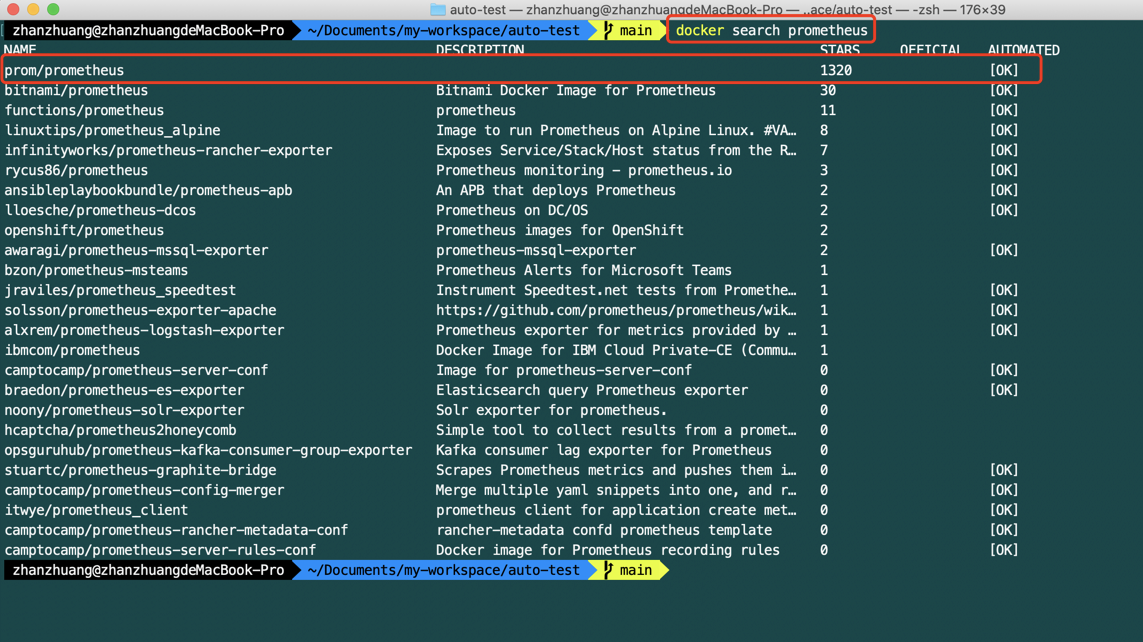
Task: Select the 'ibmcom/prometheus' name
Action: coord(72,351)
